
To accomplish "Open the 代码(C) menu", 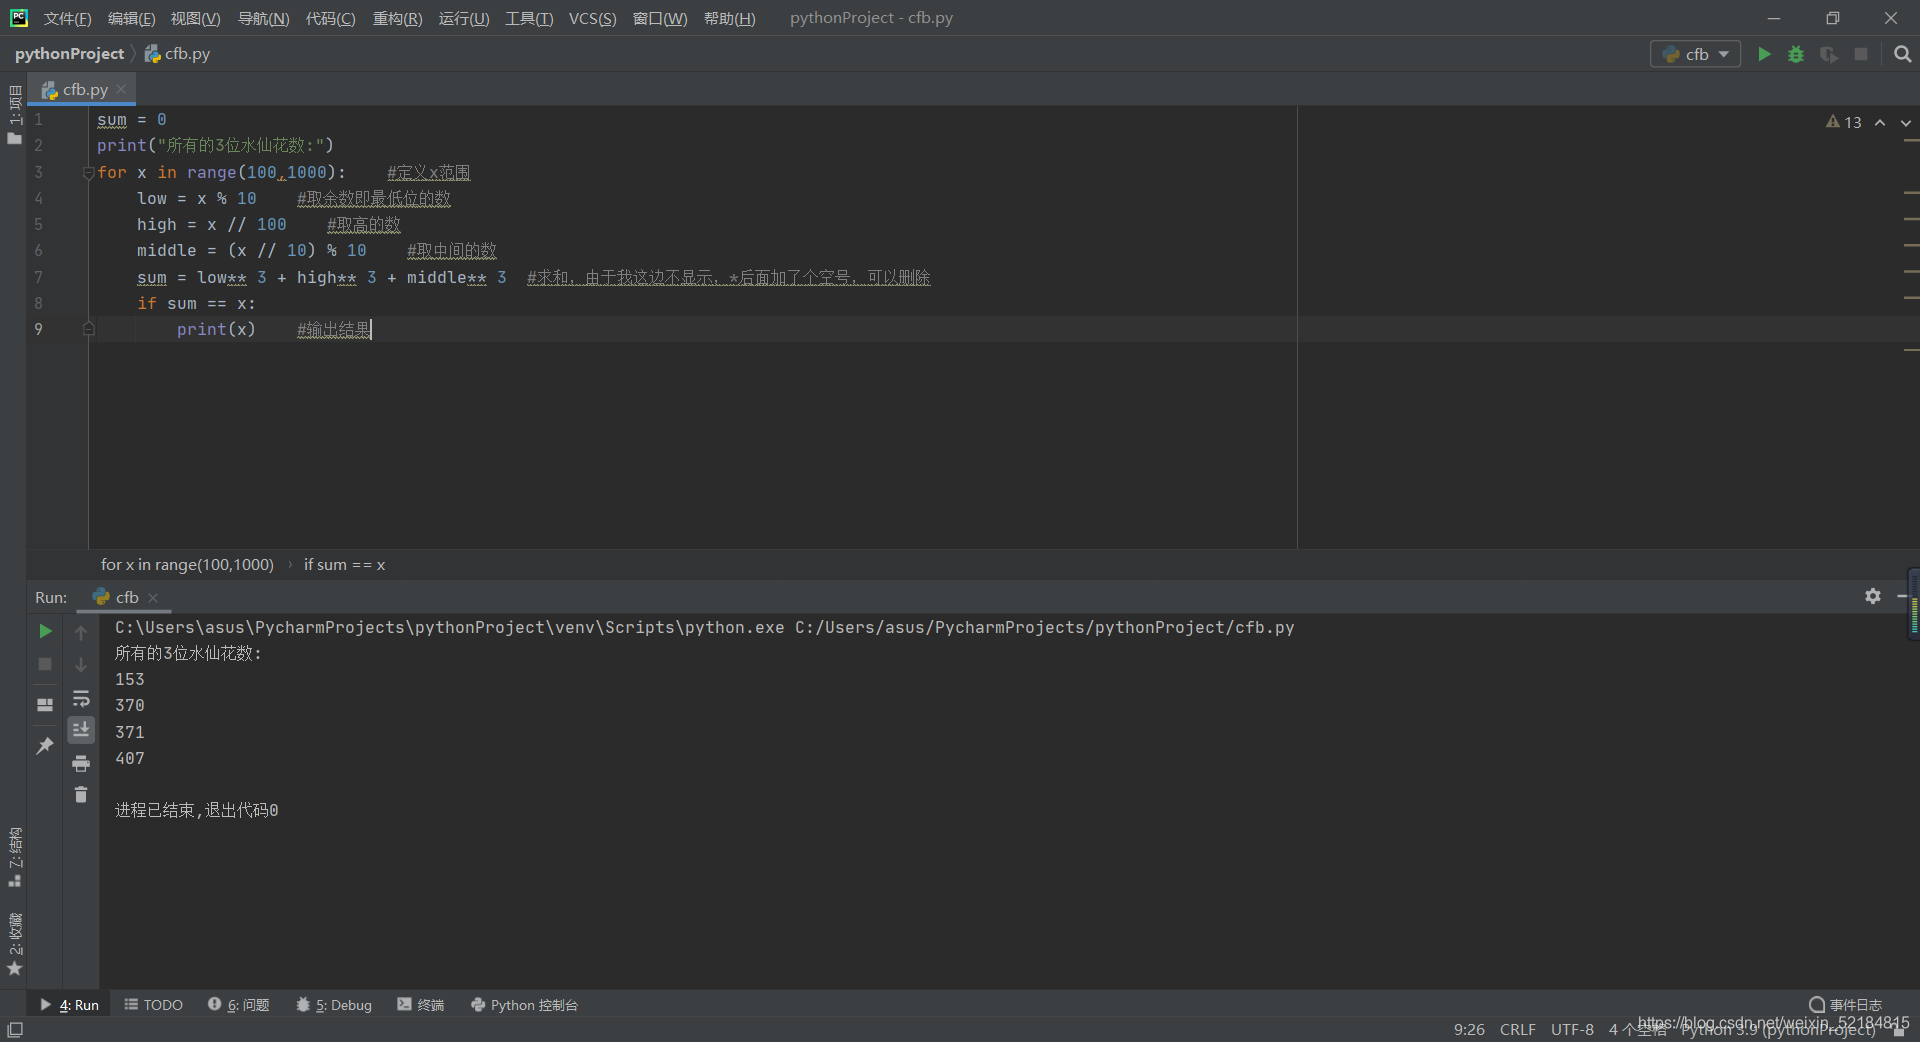I will point(330,18).
